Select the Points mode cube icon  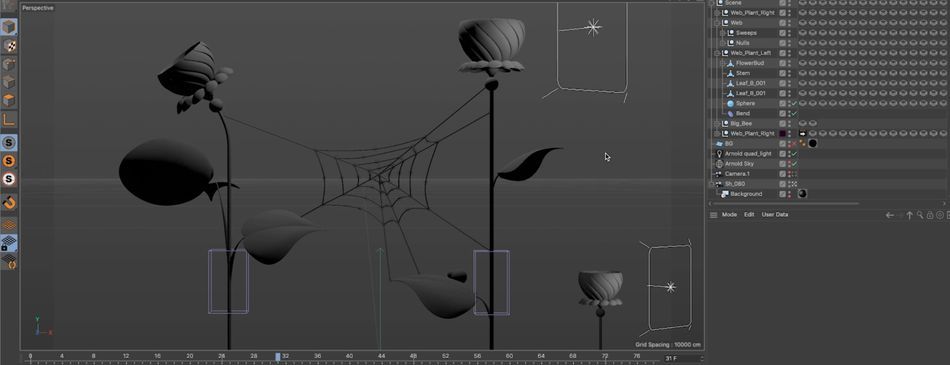click(x=8, y=64)
